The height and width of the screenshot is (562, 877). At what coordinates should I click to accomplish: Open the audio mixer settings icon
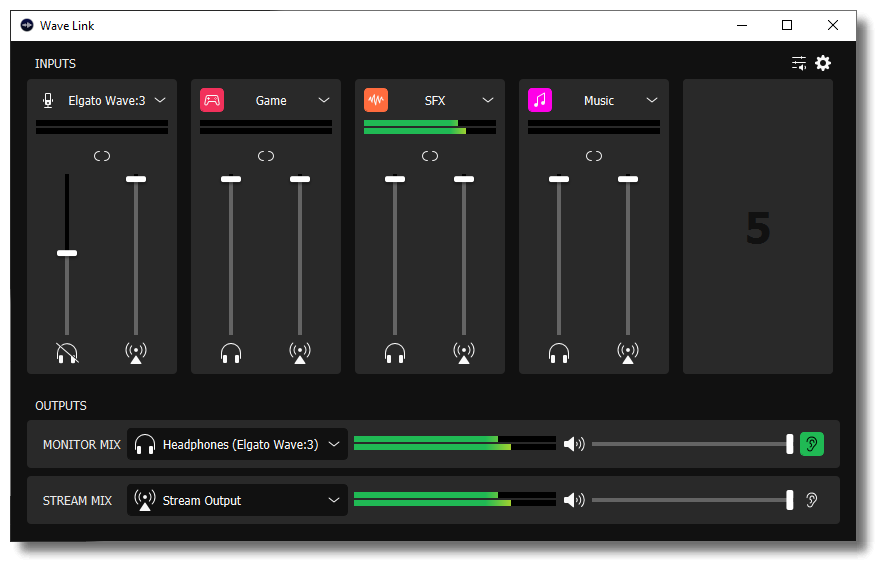pos(799,64)
